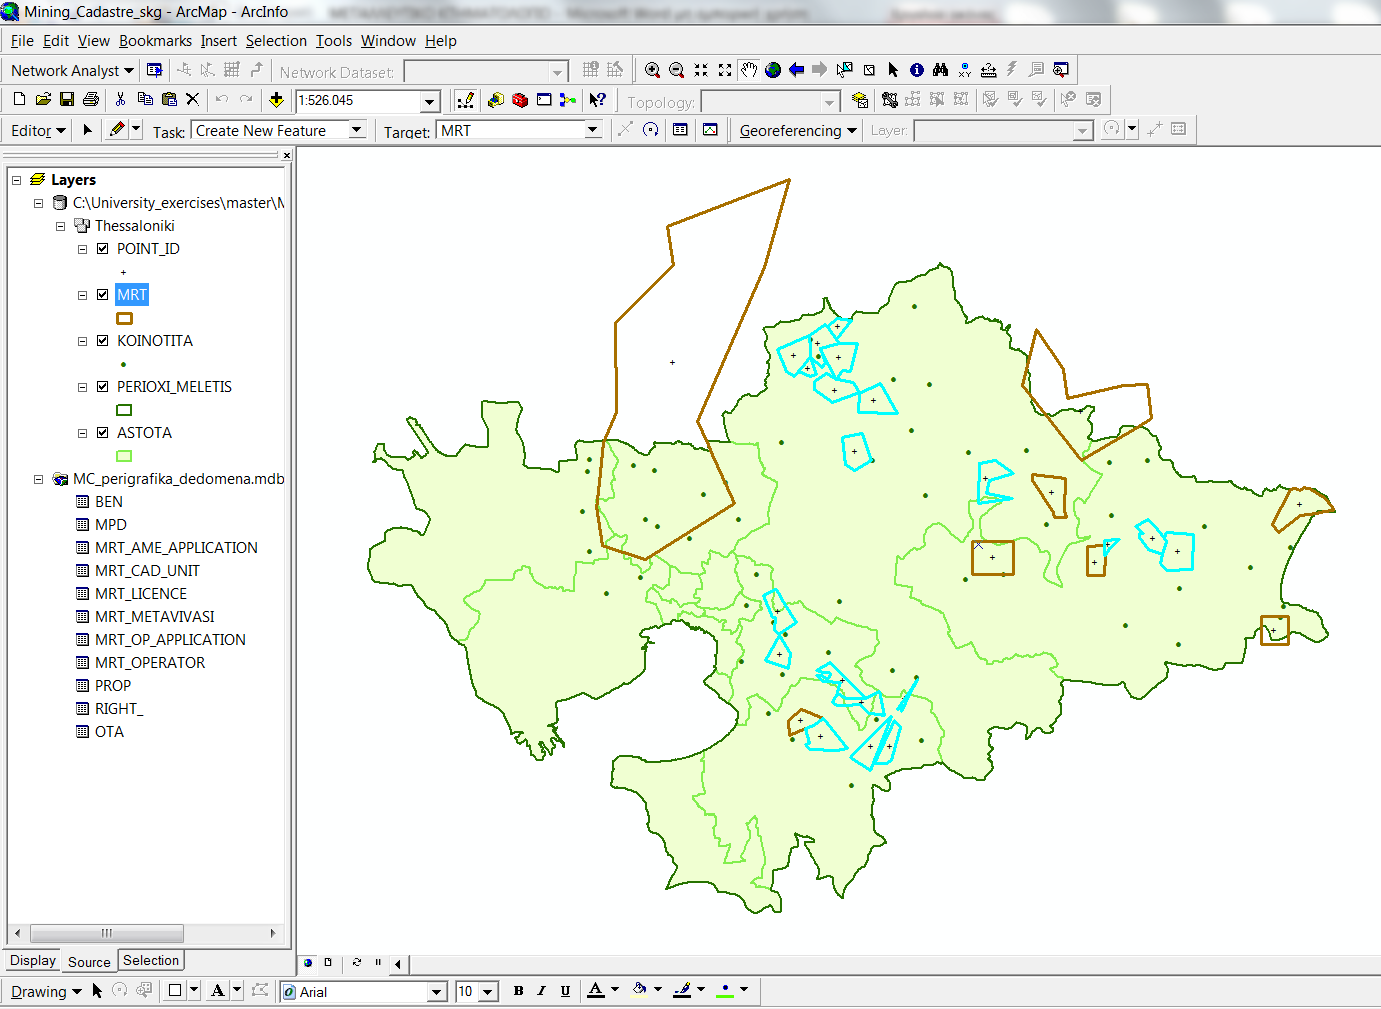Viewport: 1381px width, 1009px height.
Task: Hide the ASTOTA layer
Action: [102, 433]
